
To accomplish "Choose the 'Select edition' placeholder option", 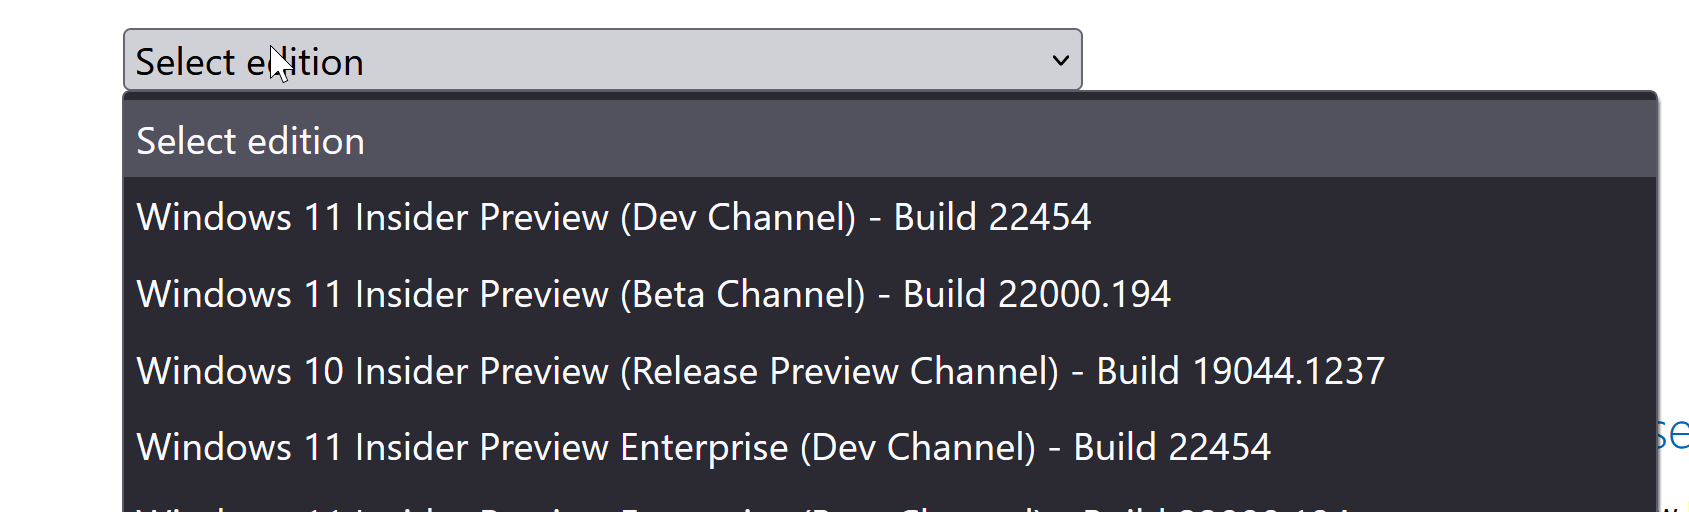I will point(890,140).
